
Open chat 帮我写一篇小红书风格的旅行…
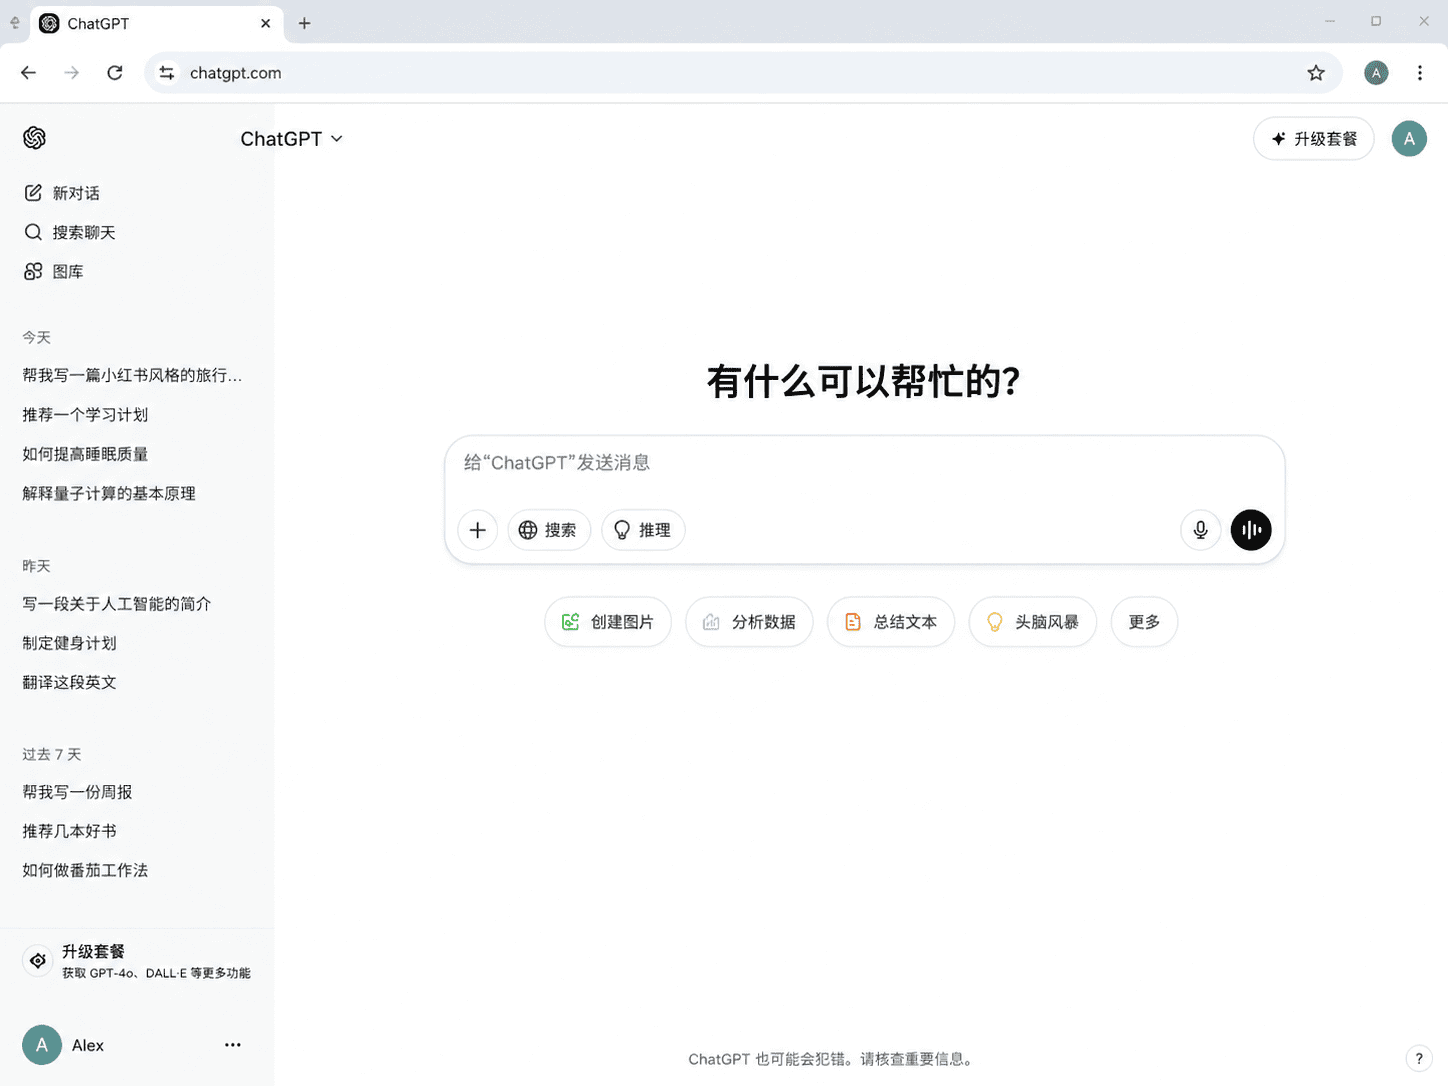click(133, 375)
